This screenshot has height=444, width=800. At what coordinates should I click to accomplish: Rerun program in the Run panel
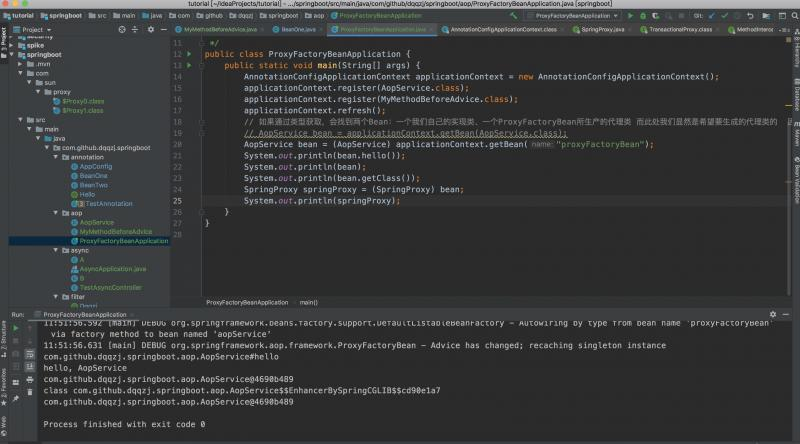pyautogui.click(x=16, y=328)
